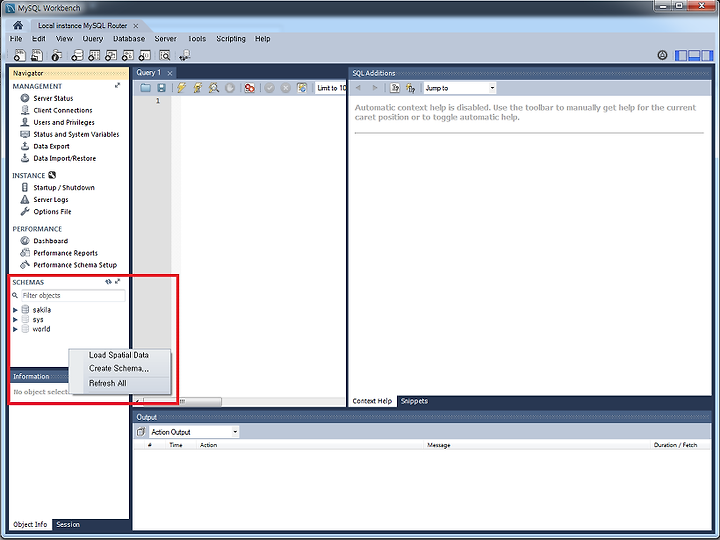Toggle continue-on-error red icon in query toolbar
720x540 pixels.
click(249, 88)
